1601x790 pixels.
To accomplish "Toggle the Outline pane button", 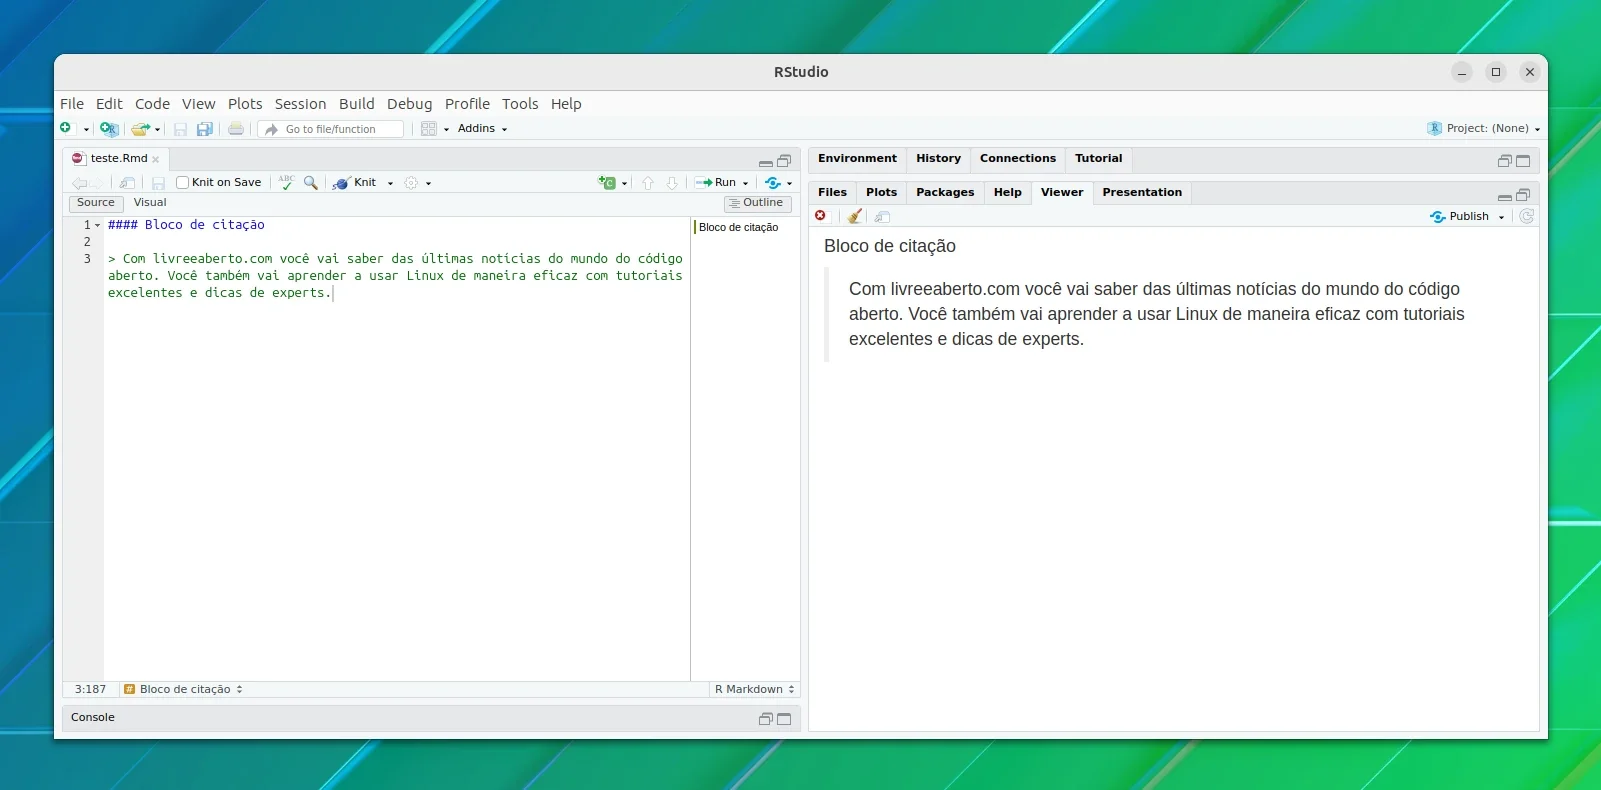I will point(757,203).
